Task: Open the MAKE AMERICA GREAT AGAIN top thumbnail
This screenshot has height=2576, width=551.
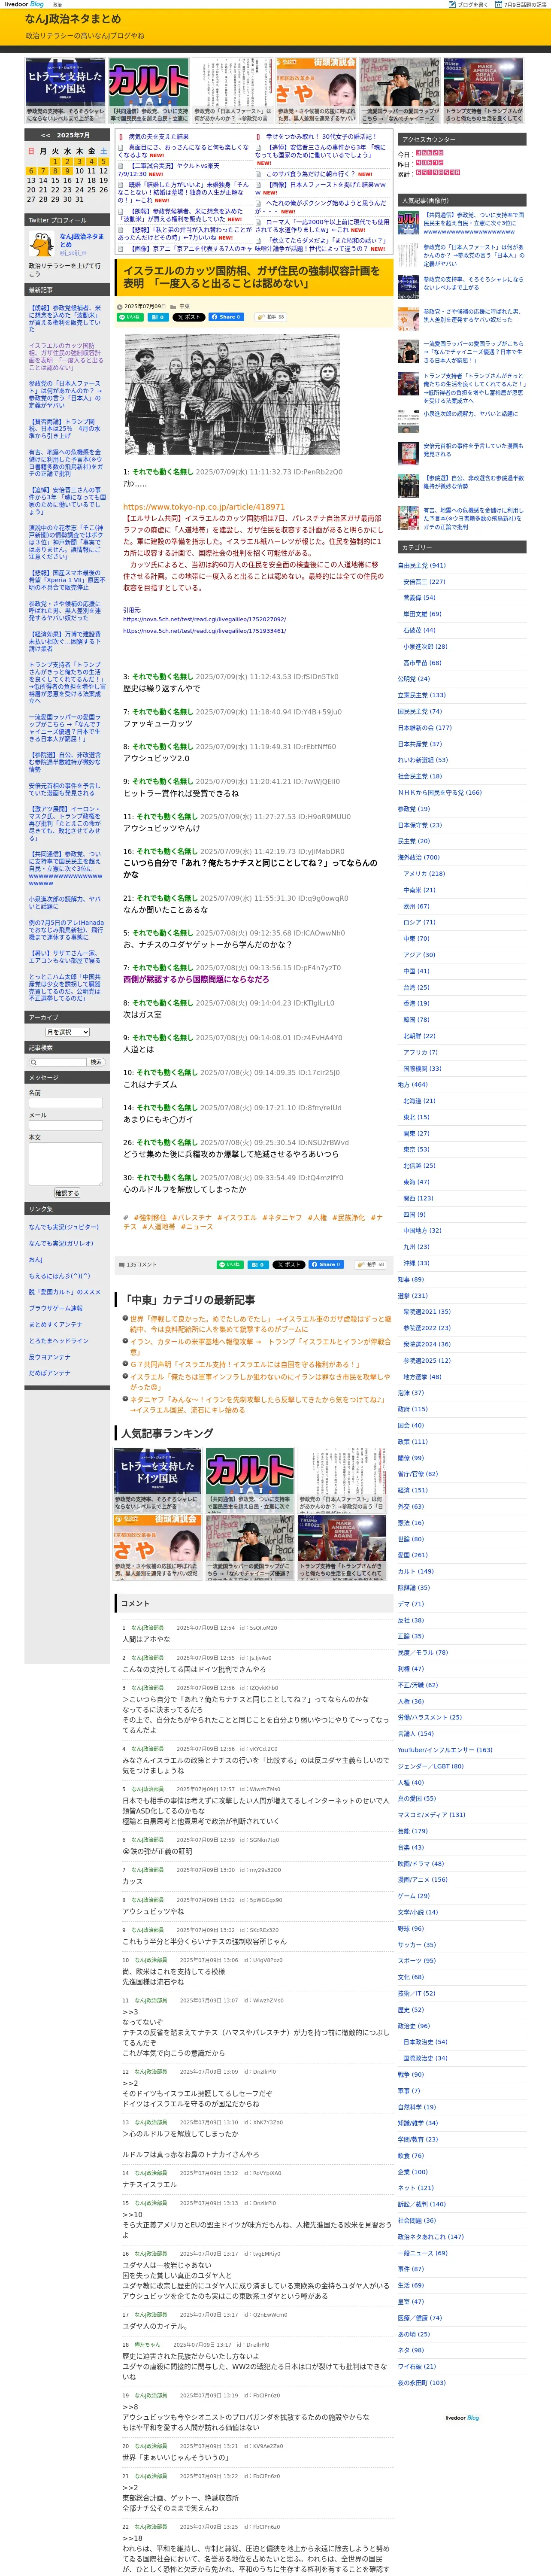Action: click(484, 90)
